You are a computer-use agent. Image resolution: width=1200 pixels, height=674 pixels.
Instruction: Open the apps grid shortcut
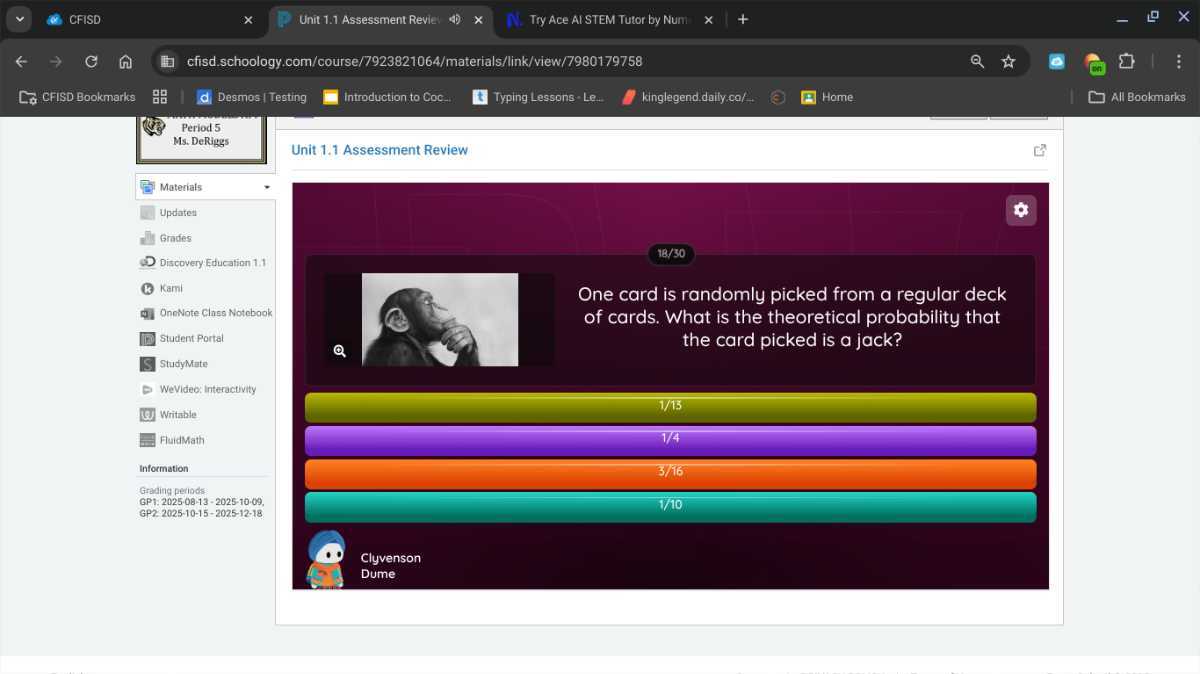click(x=160, y=97)
